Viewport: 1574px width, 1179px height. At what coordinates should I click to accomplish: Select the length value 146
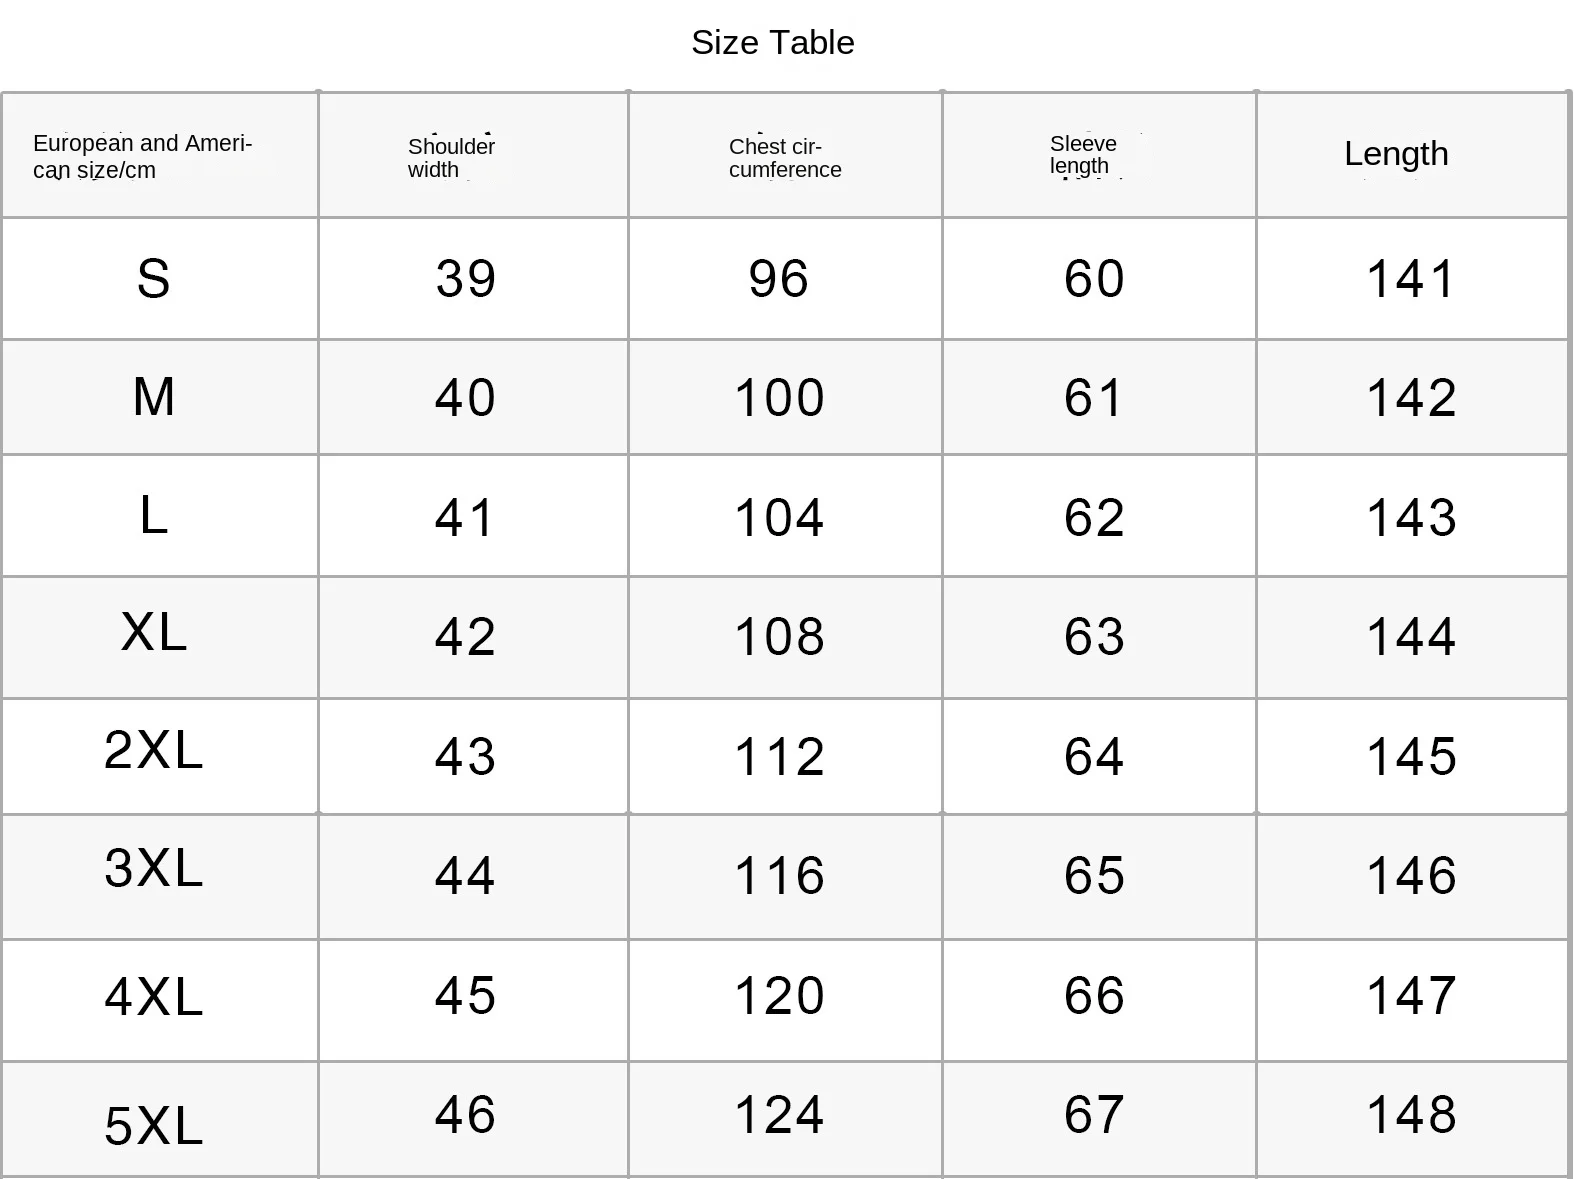[1411, 876]
